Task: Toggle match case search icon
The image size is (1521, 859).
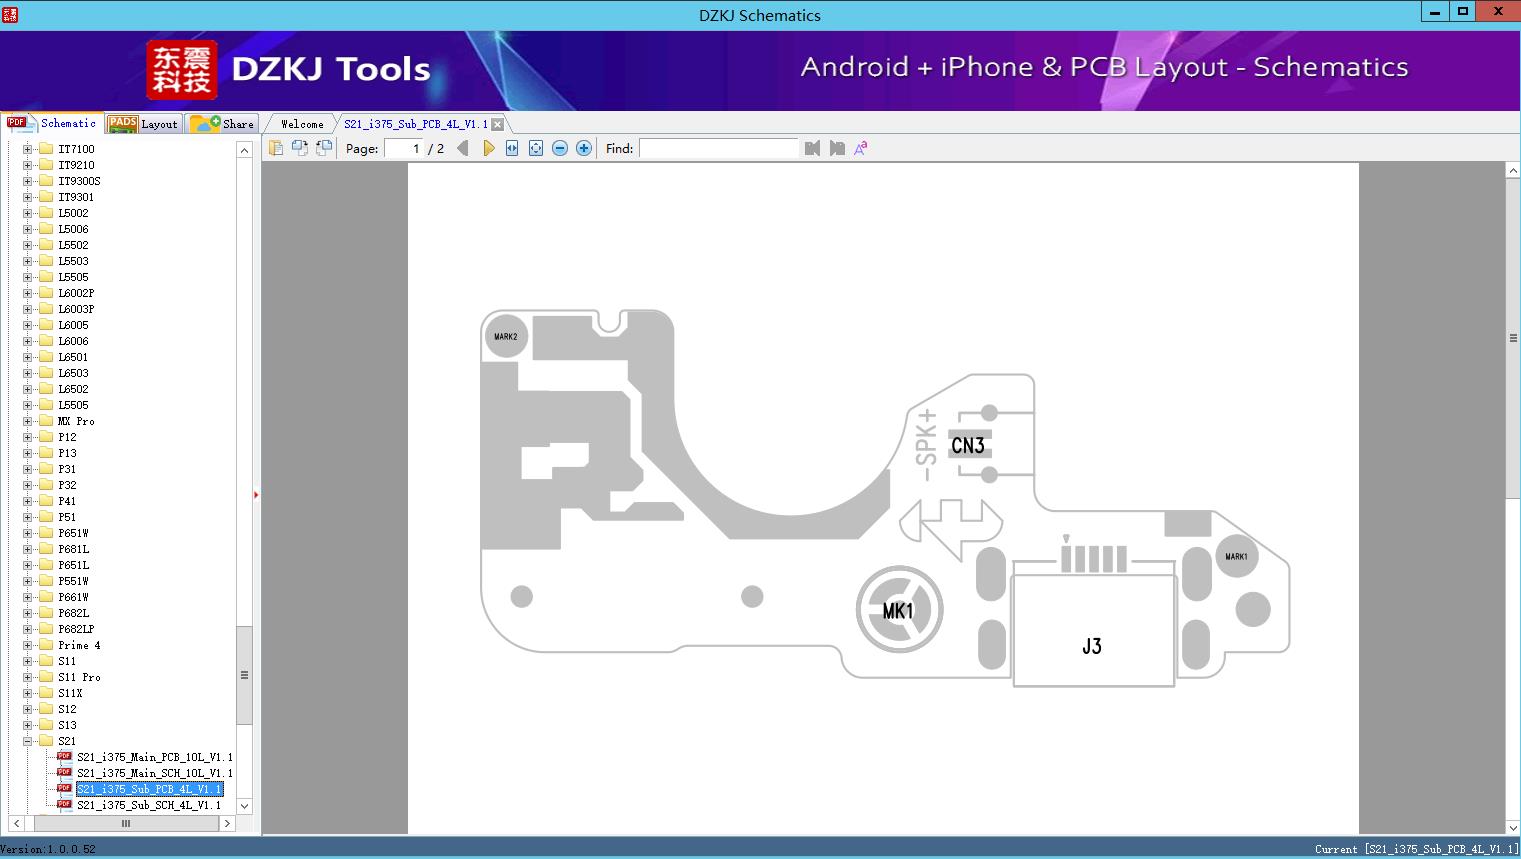Action: tap(860, 148)
